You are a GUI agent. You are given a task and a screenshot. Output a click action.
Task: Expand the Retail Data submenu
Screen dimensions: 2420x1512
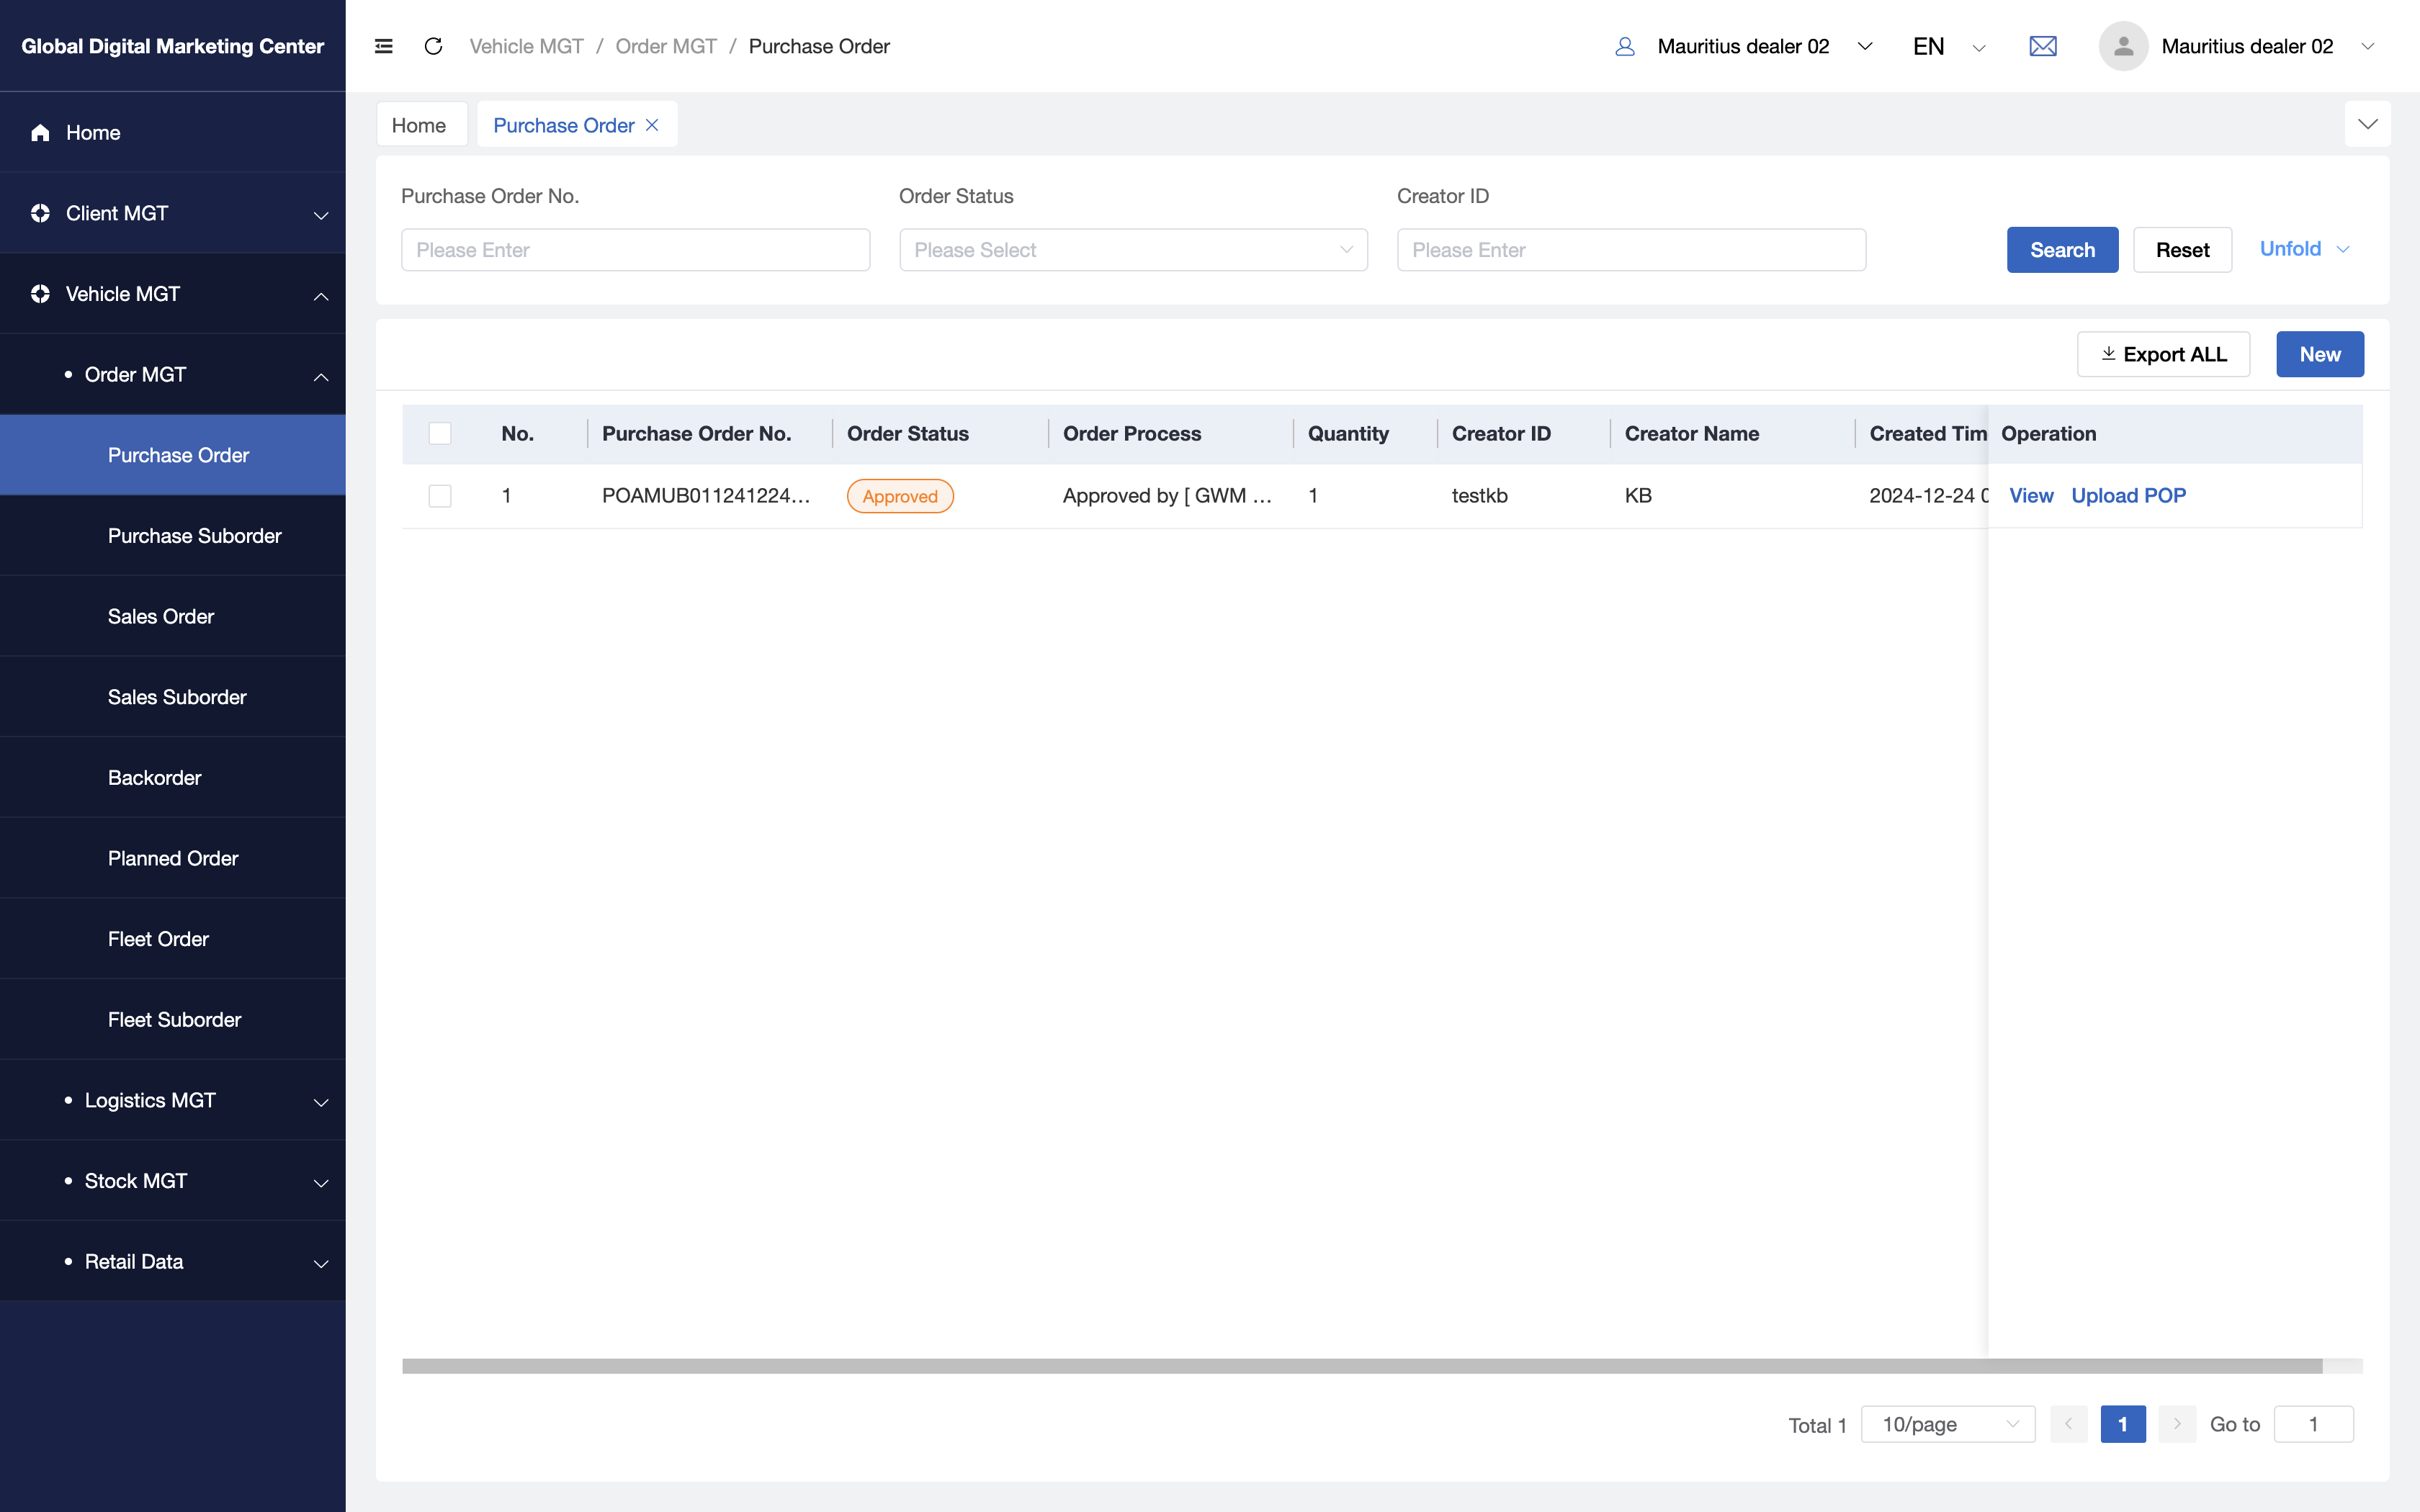tap(173, 1262)
